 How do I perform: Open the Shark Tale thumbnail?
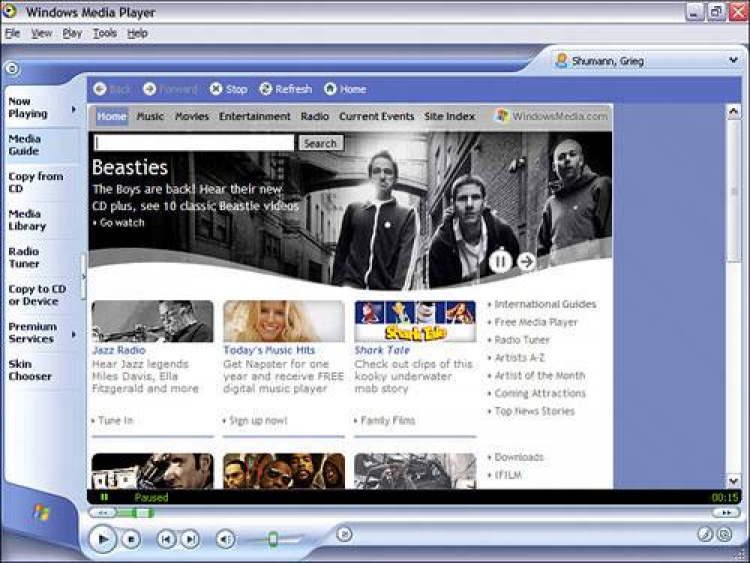pyautogui.click(x=415, y=321)
